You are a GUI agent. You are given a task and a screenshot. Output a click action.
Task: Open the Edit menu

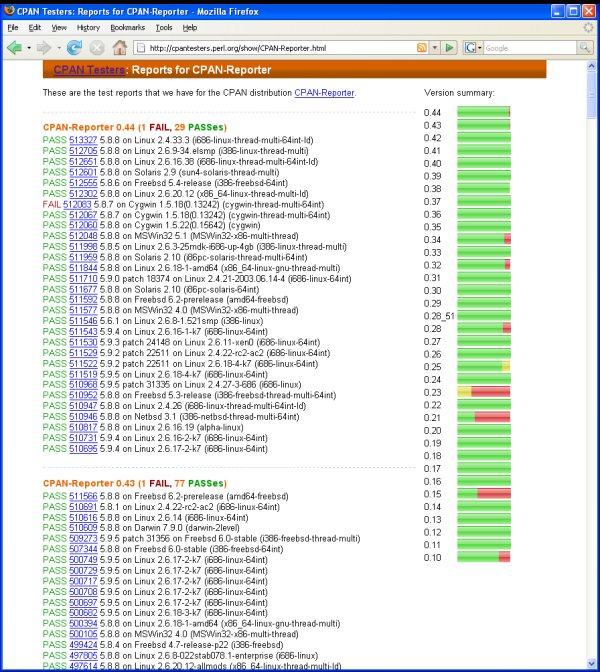point(35,28)
